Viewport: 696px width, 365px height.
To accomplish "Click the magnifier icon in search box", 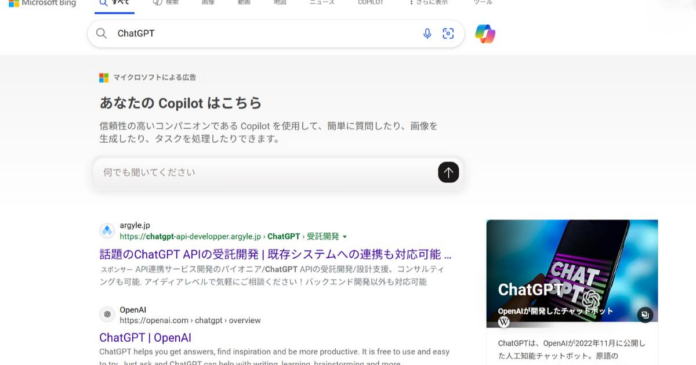I will (101, 33).
